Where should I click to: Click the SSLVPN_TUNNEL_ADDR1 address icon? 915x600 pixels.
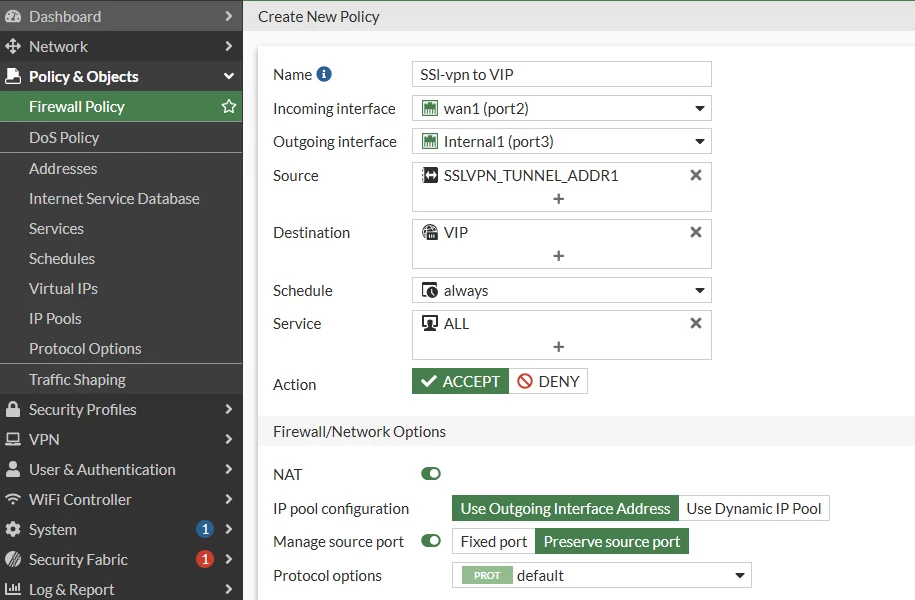(430, 175)
